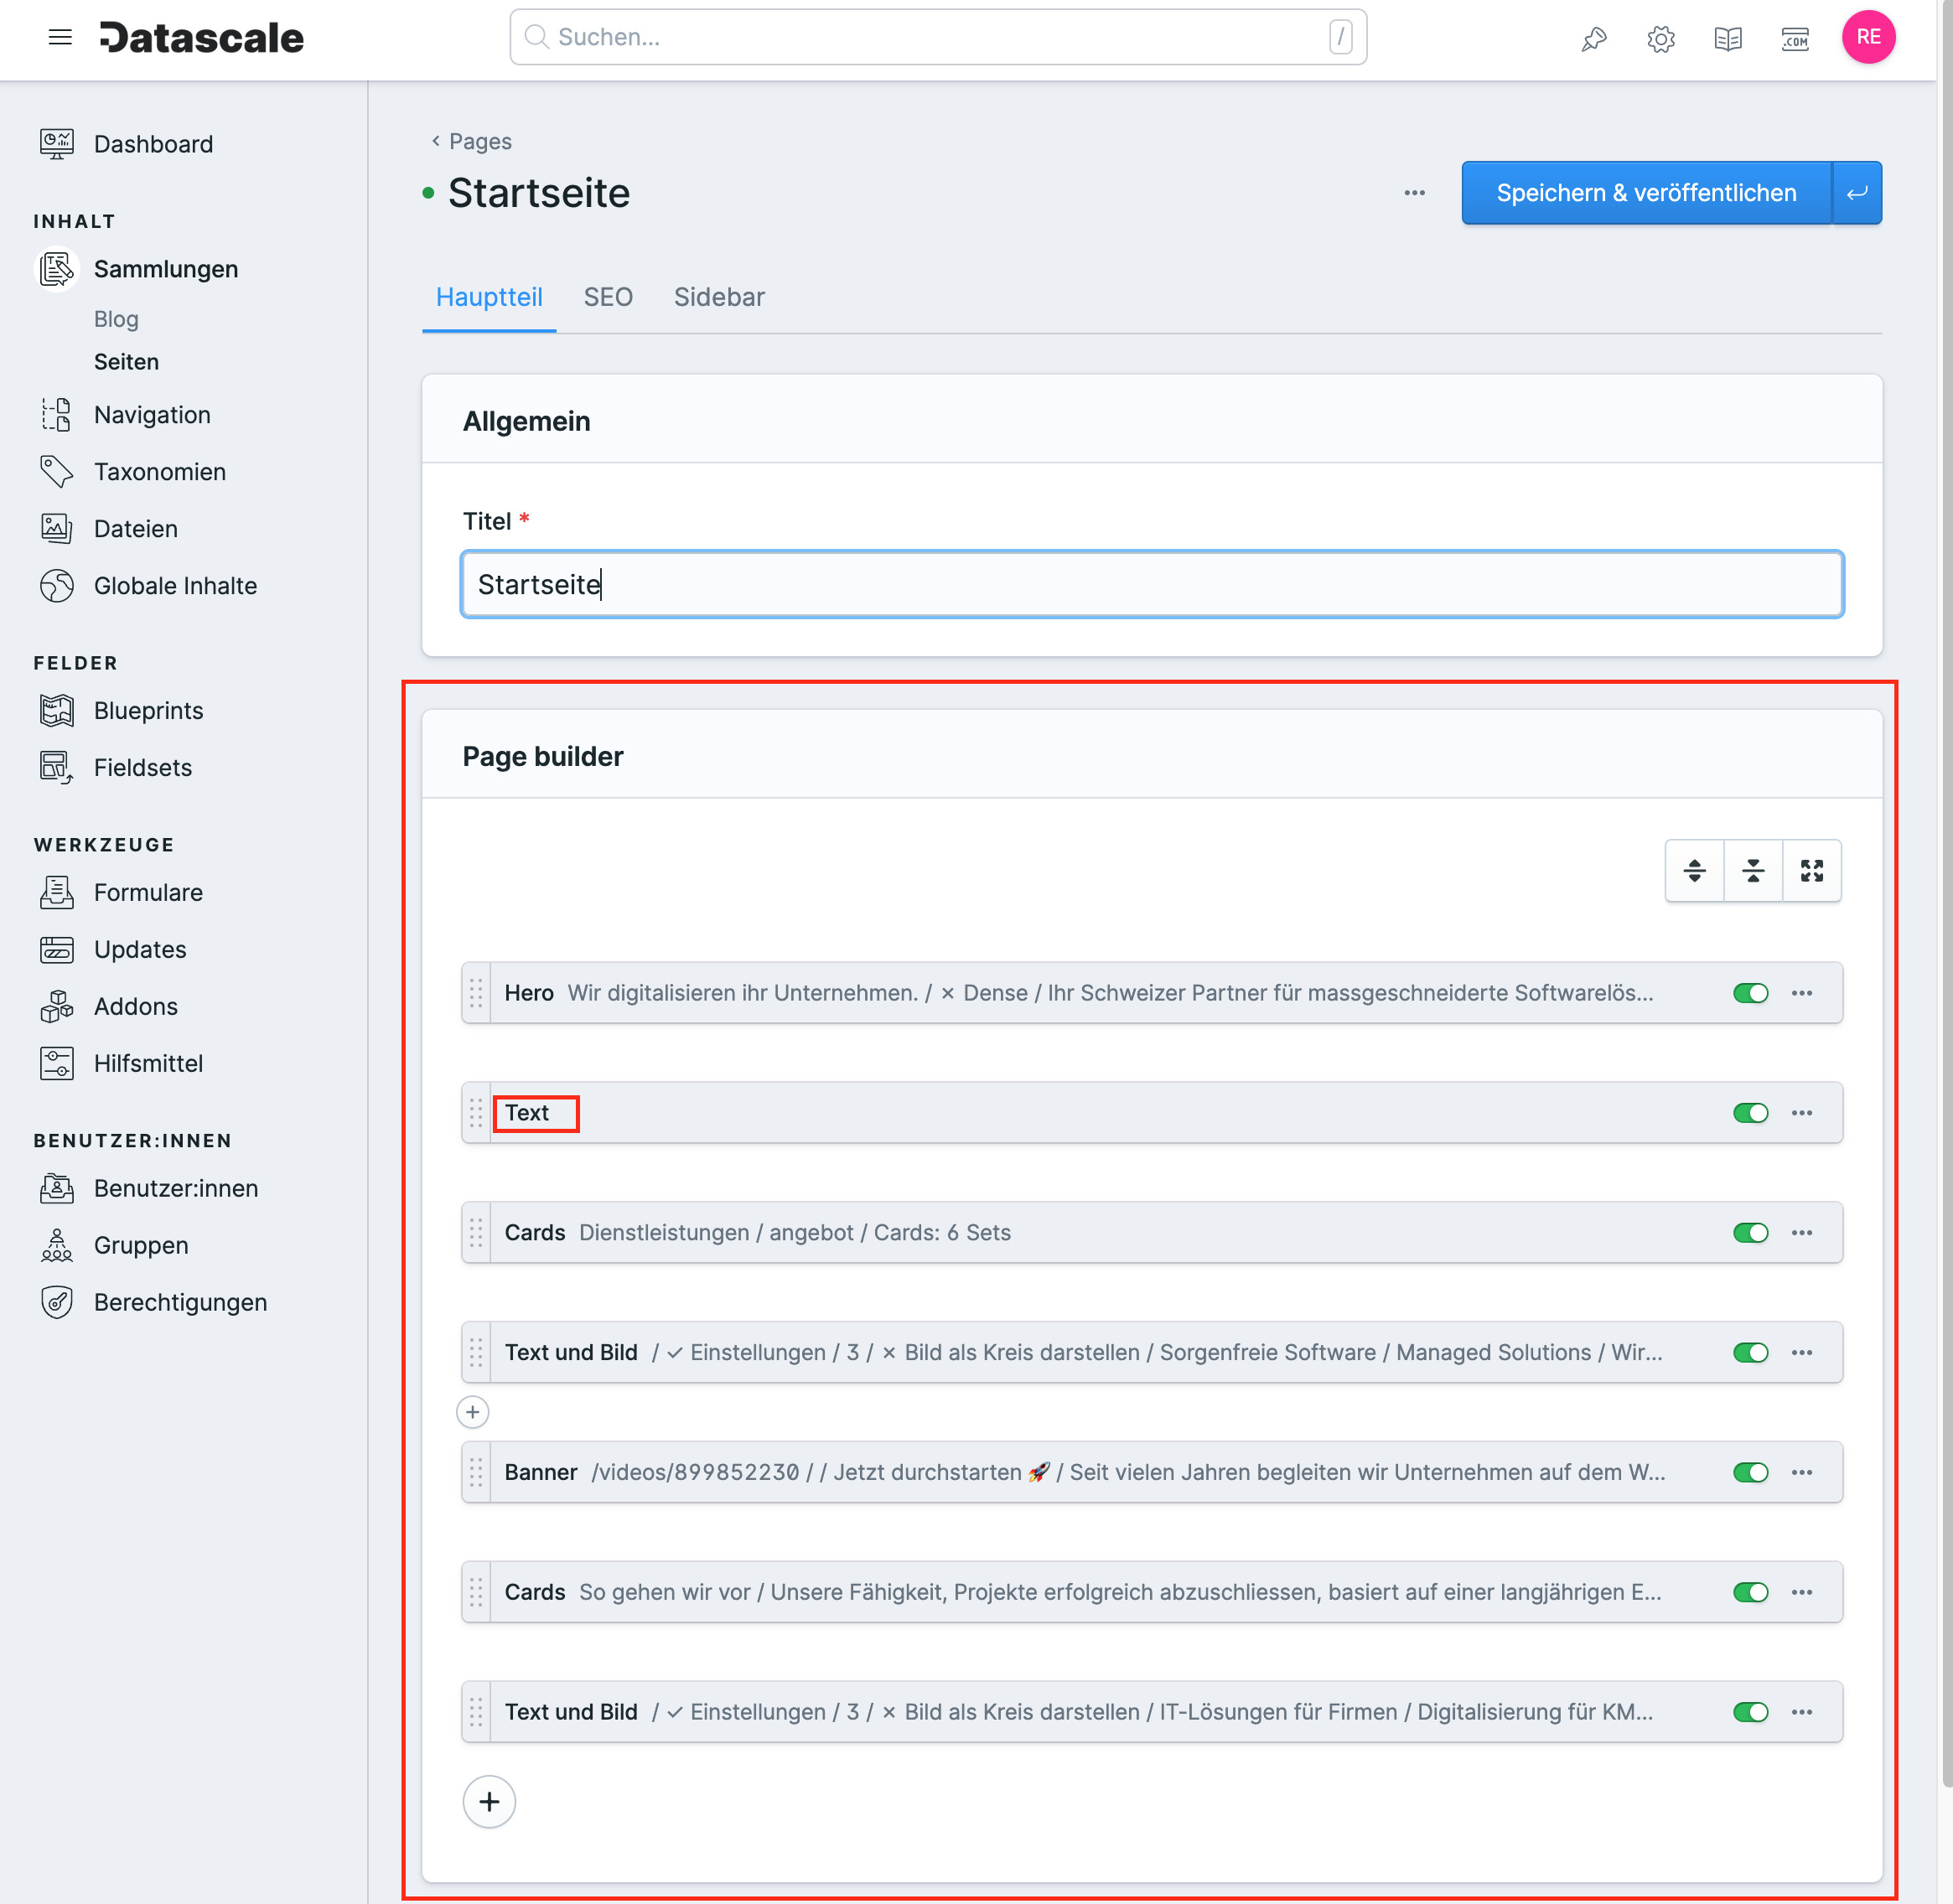
Task: Expand the Page builder fullscreen view
Action: click(1810, 870)
